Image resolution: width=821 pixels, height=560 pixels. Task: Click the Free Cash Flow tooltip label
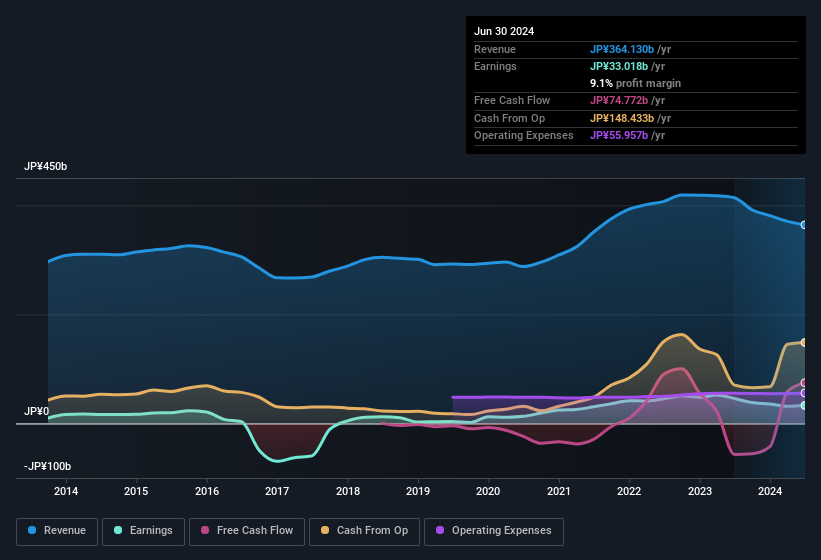[x=512, y=100]
